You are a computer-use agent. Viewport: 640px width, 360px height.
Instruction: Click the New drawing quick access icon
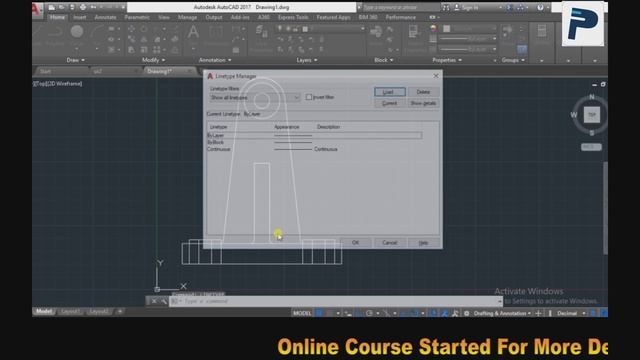click(x=51, y=7)
